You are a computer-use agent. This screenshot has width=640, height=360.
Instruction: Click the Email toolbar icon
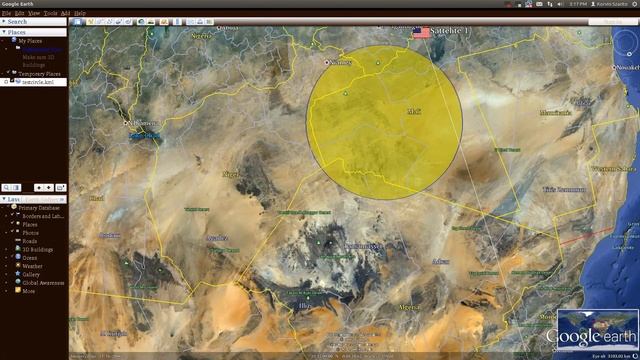coord(191,22)
